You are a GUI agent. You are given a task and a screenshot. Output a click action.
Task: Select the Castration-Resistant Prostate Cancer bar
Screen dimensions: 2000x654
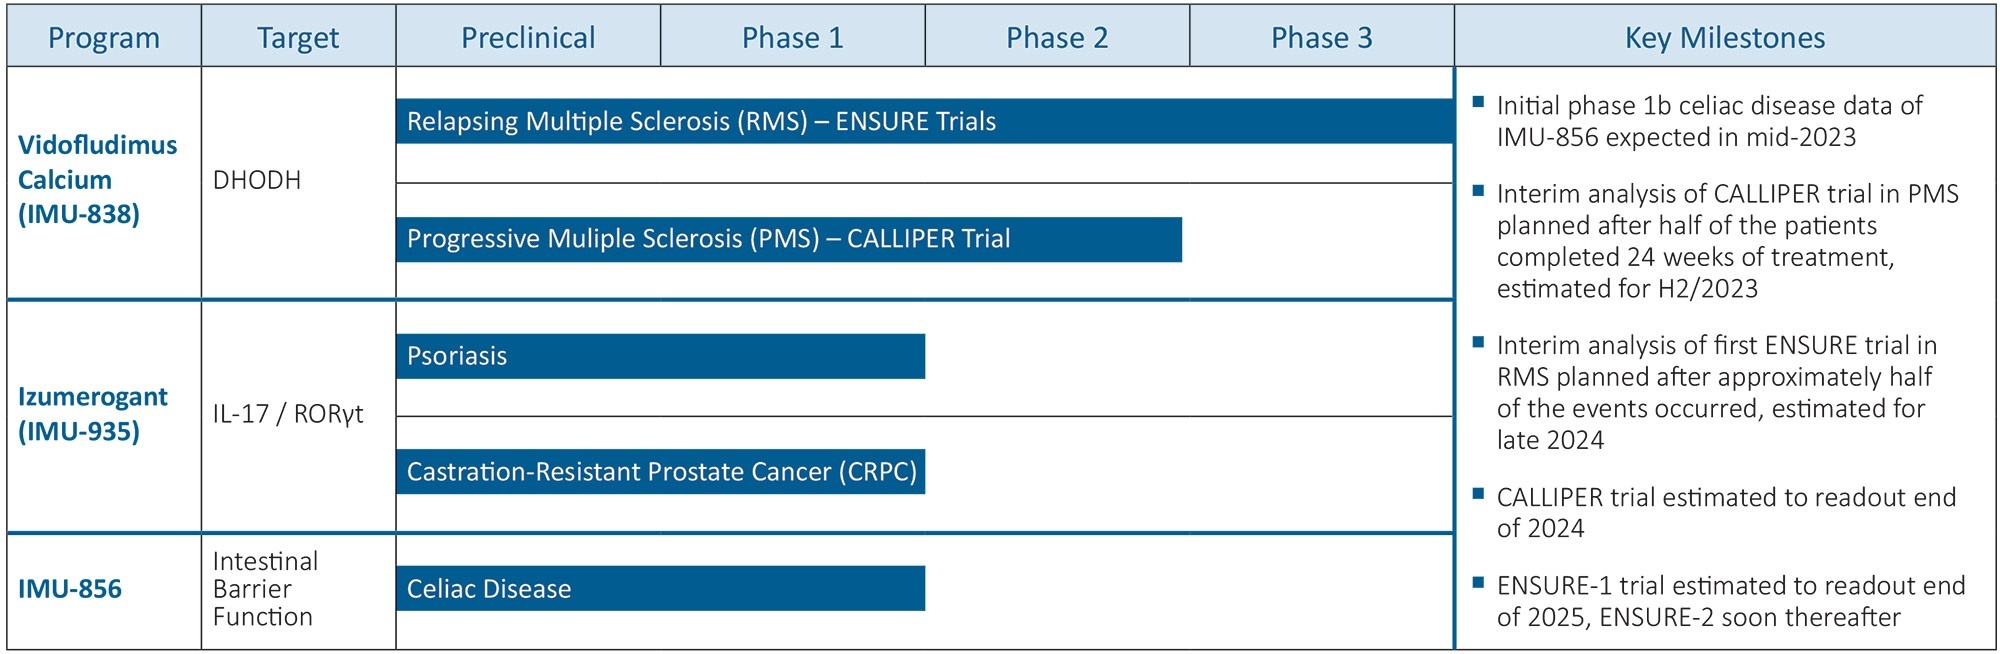(660, 472)
